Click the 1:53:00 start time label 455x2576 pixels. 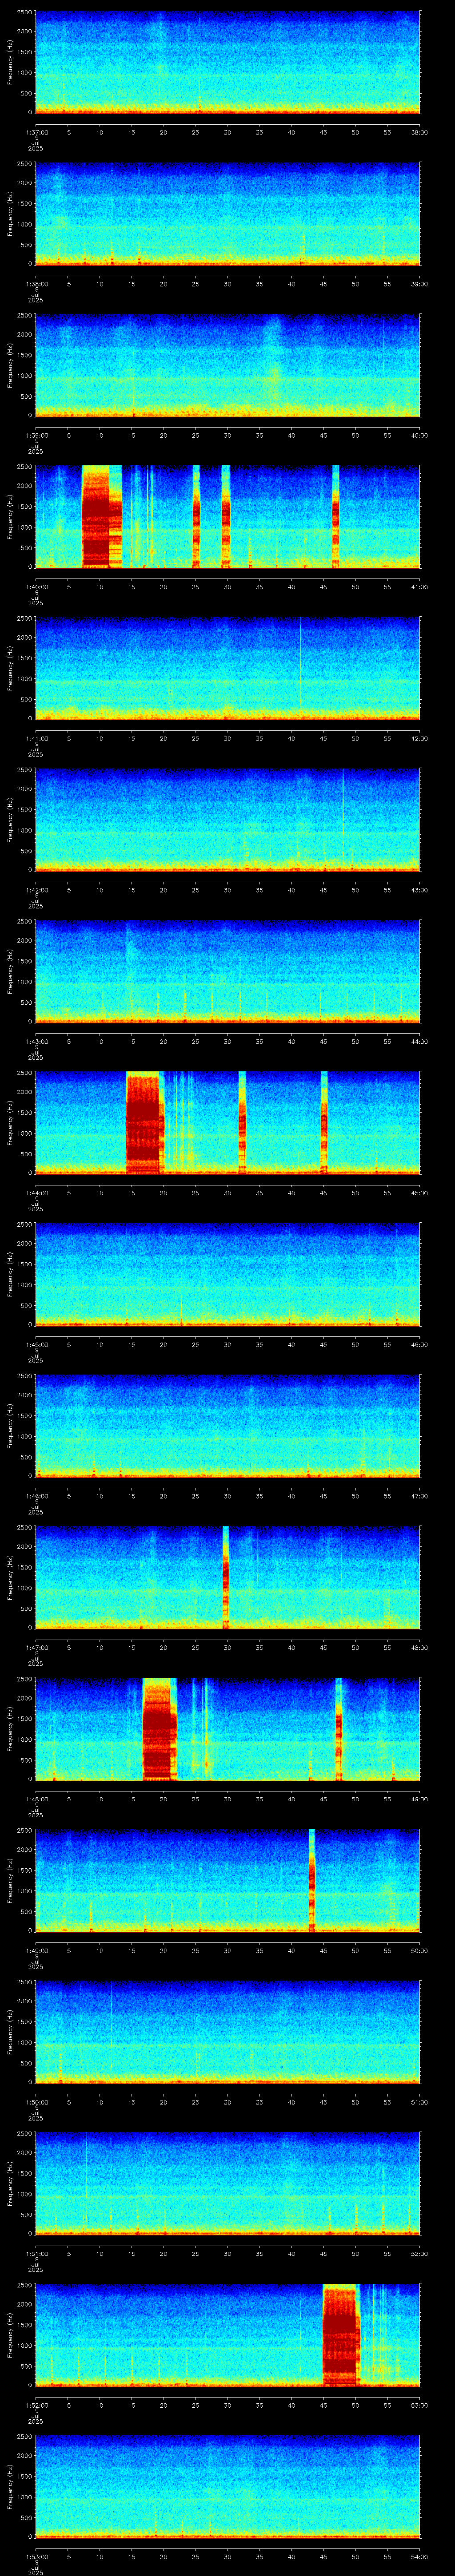pyautogui.click(x=36, y=2556)
